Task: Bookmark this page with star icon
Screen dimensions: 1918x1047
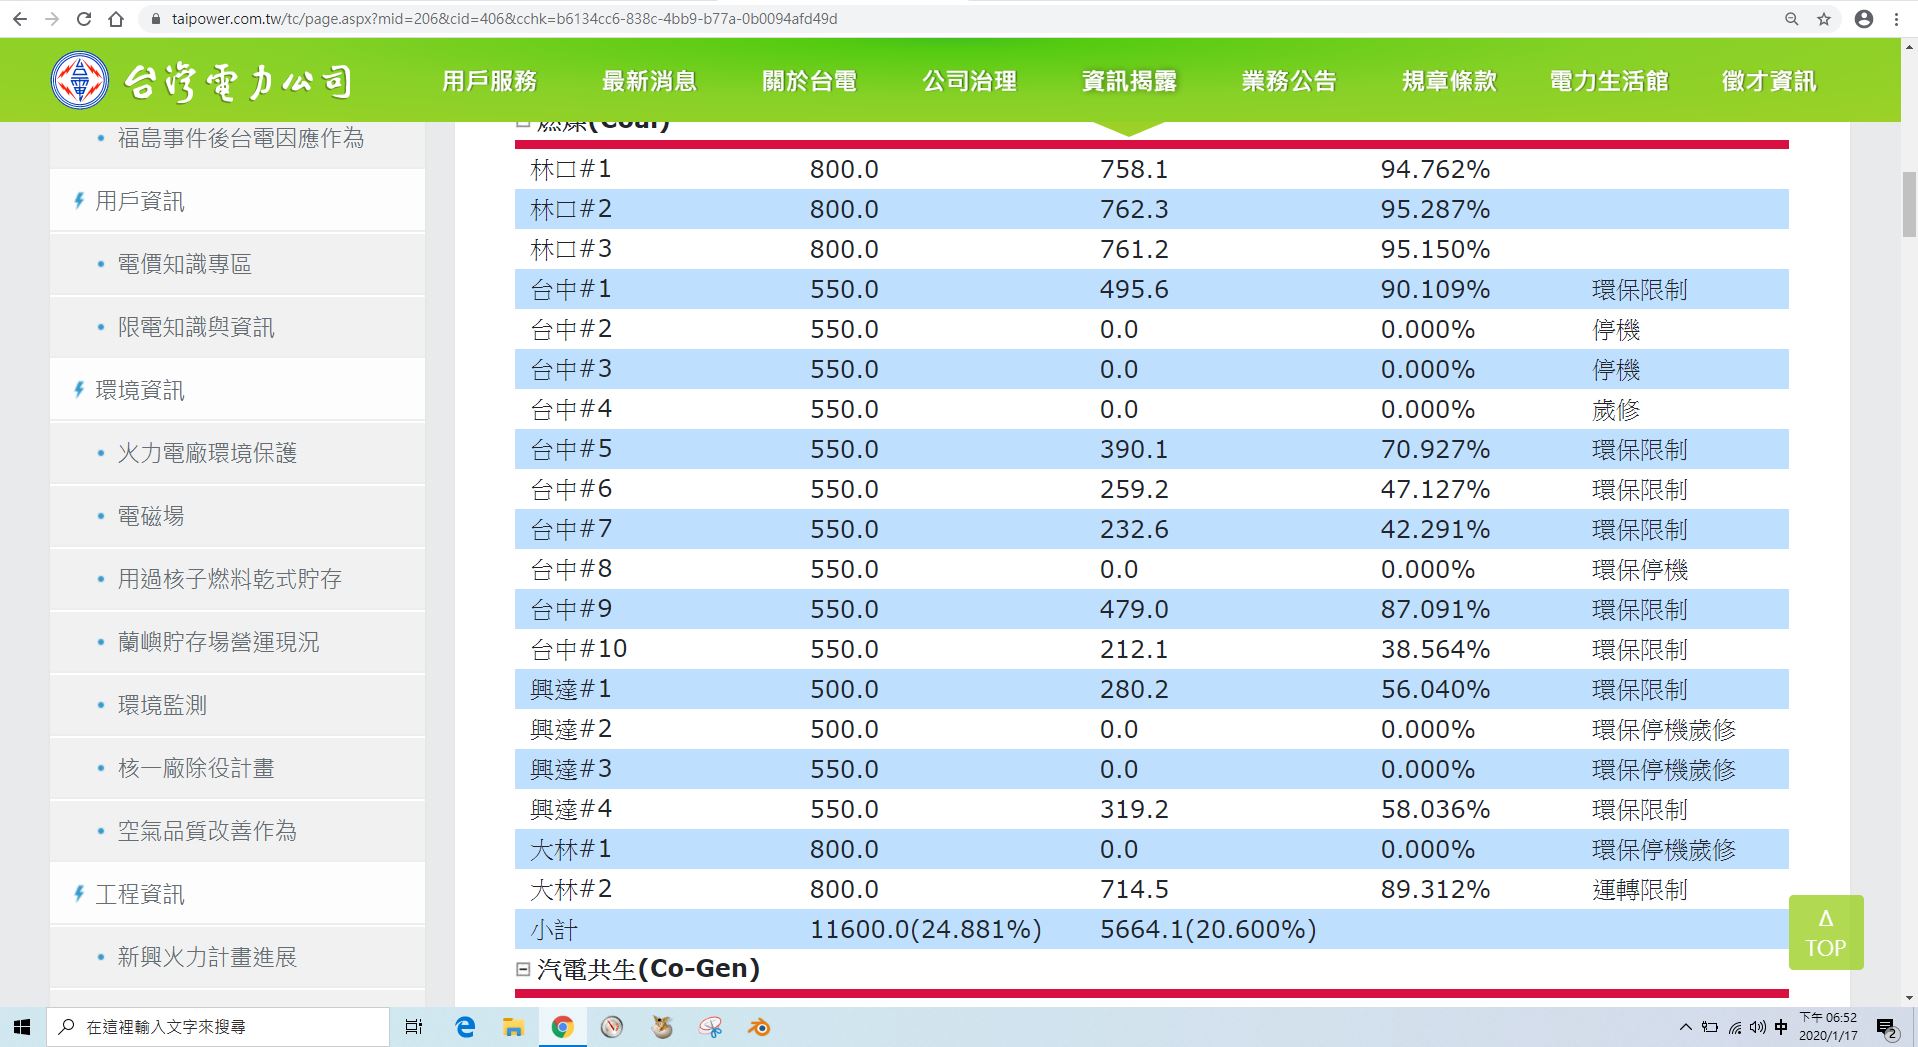Action: tap(1824, 19)
